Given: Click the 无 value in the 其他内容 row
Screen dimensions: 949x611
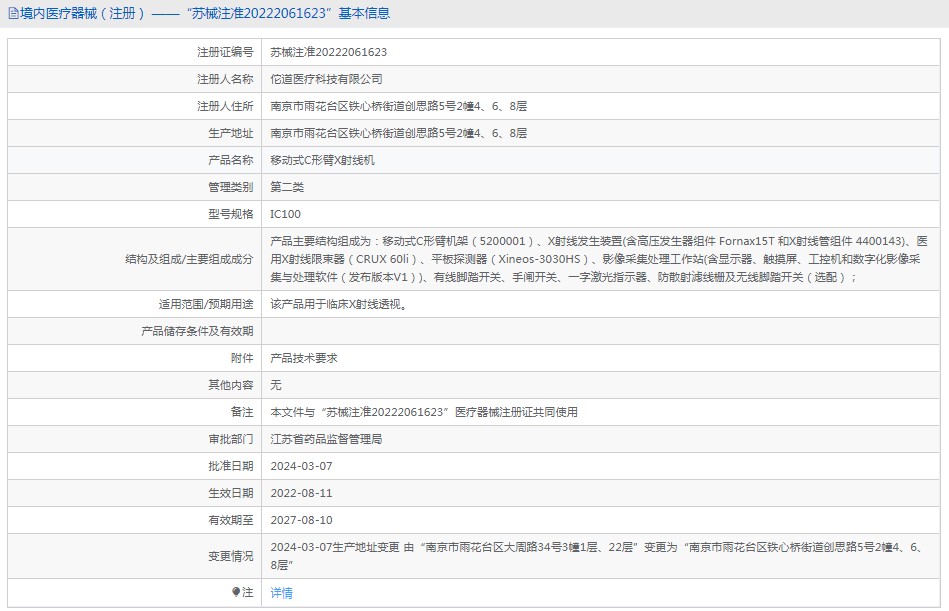Looking at the screenshot, I should (276, 385).
